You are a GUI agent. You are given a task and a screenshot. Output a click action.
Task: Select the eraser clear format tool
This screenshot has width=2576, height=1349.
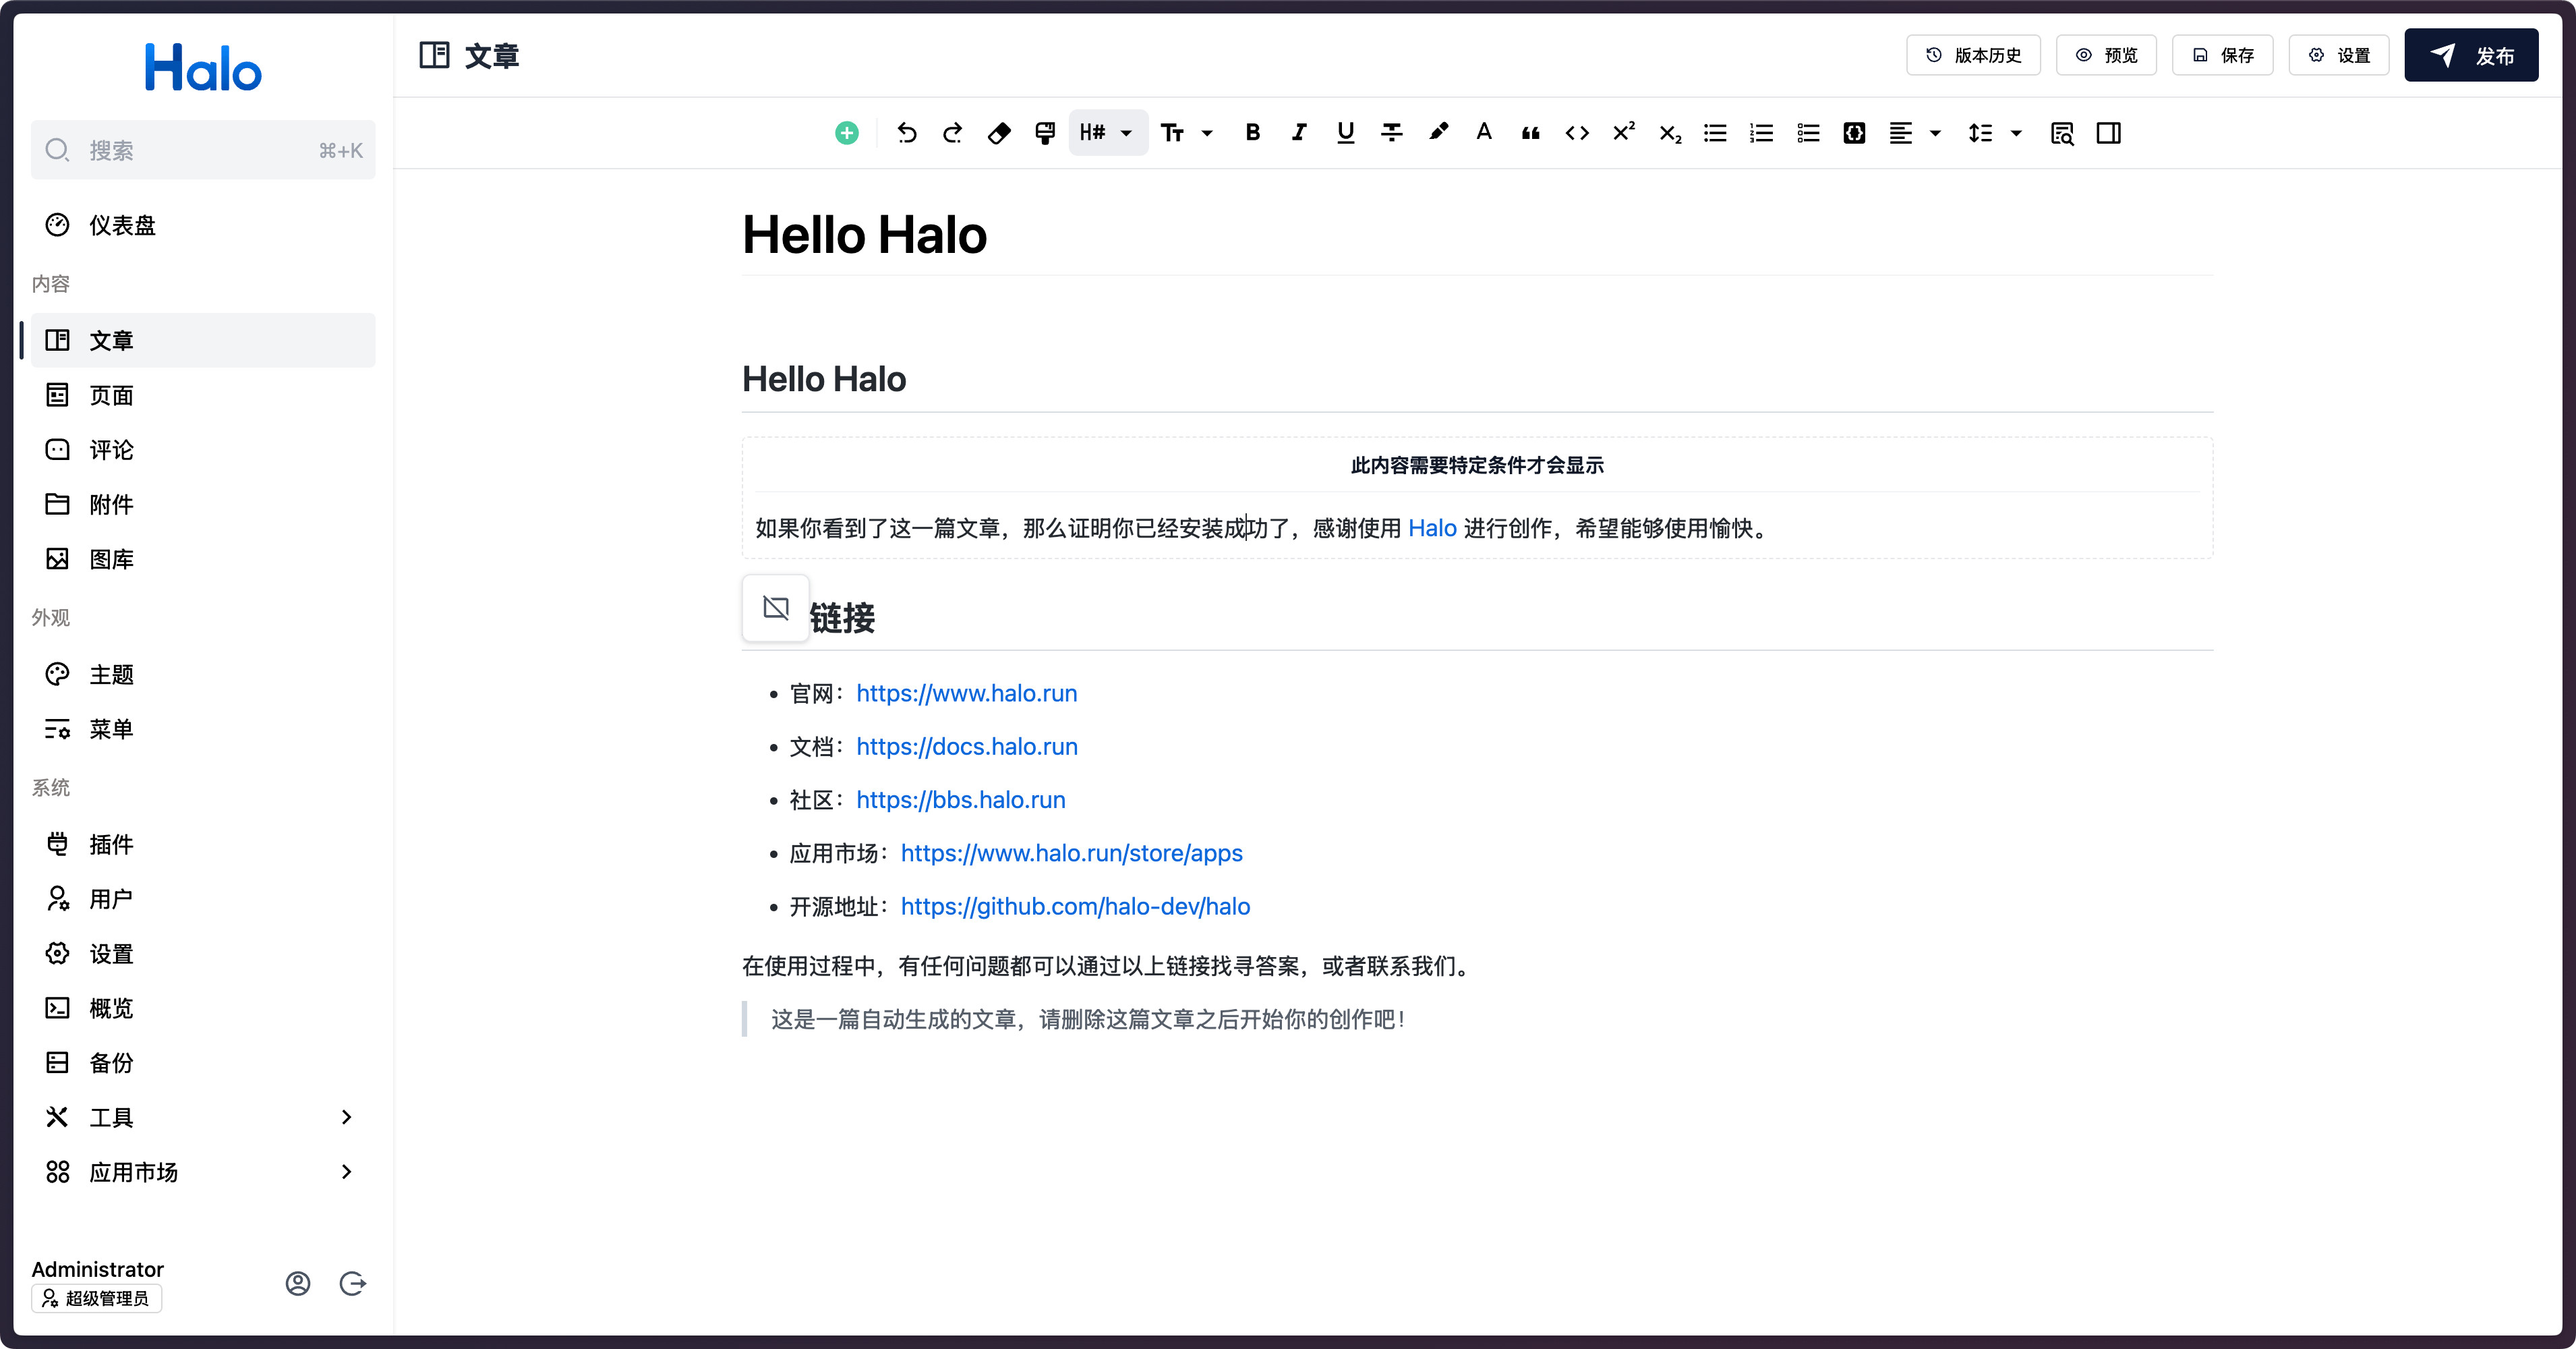998,133
